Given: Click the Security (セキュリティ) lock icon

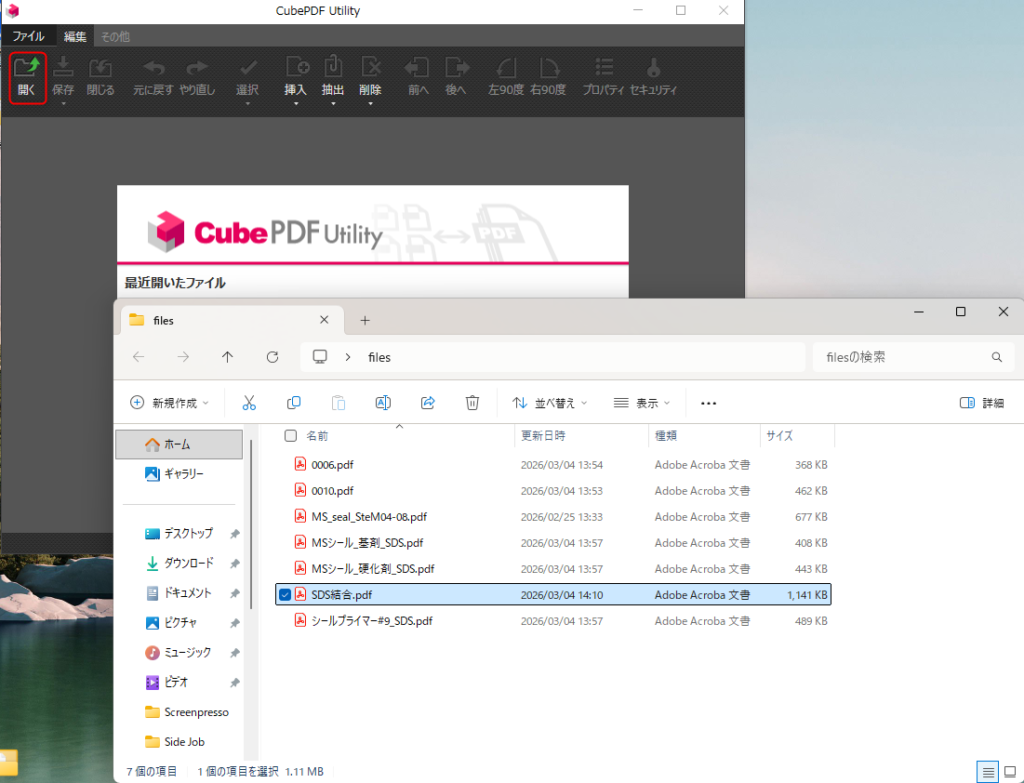Looking at the screenshot, I should (654, 75).
